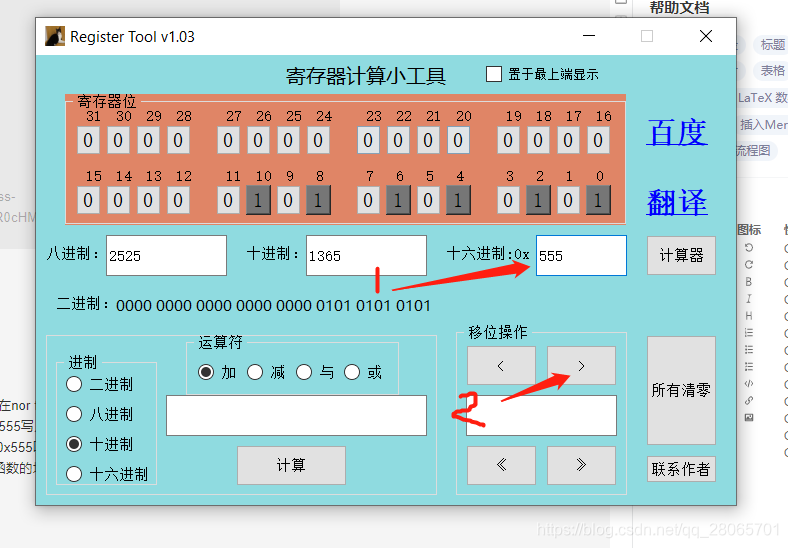Image resolution: width=788 pixels, height=548 pixels.
Task: Click the undo icon in the editor sidebar
Action: click(x=749, y=247)
